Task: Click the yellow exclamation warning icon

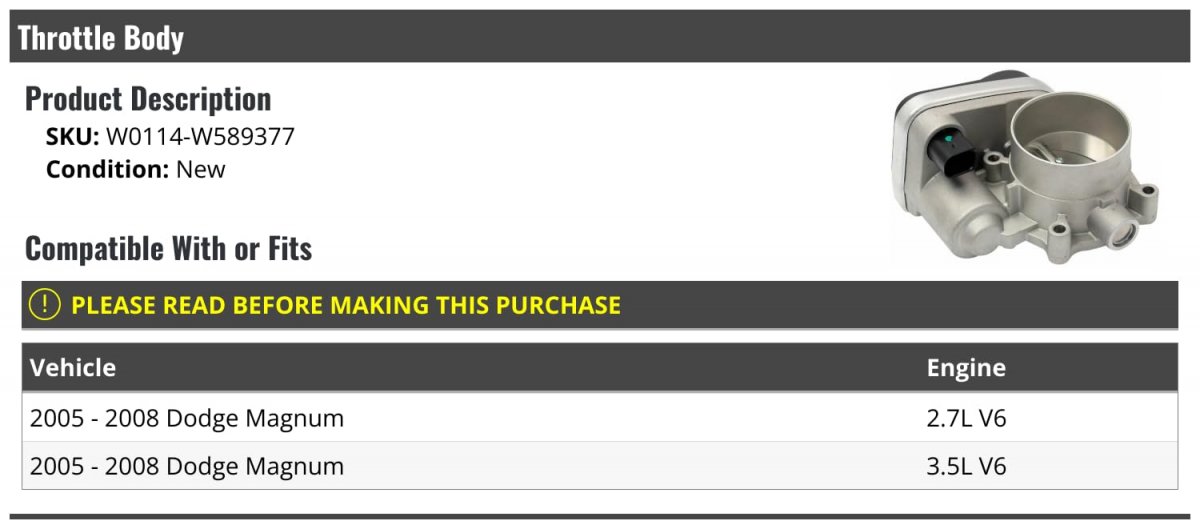Action: [45, 304]
